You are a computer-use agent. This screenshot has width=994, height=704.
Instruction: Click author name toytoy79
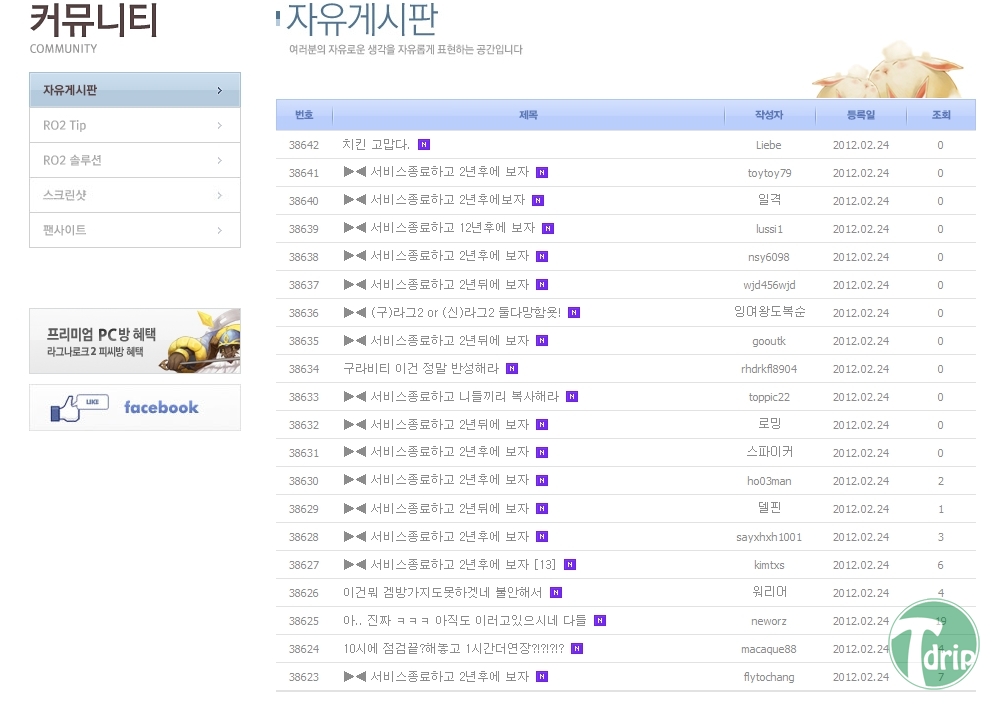pos(770,173)
